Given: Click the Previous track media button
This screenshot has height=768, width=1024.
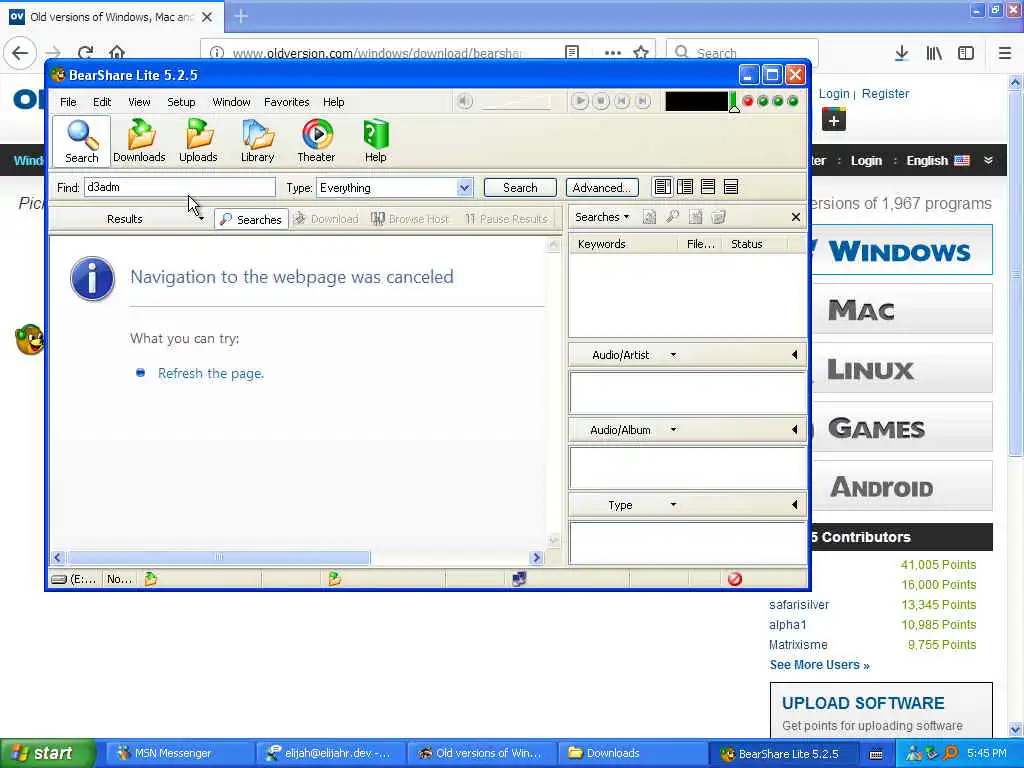Looking at the screenshot, I should click(622, 101).
